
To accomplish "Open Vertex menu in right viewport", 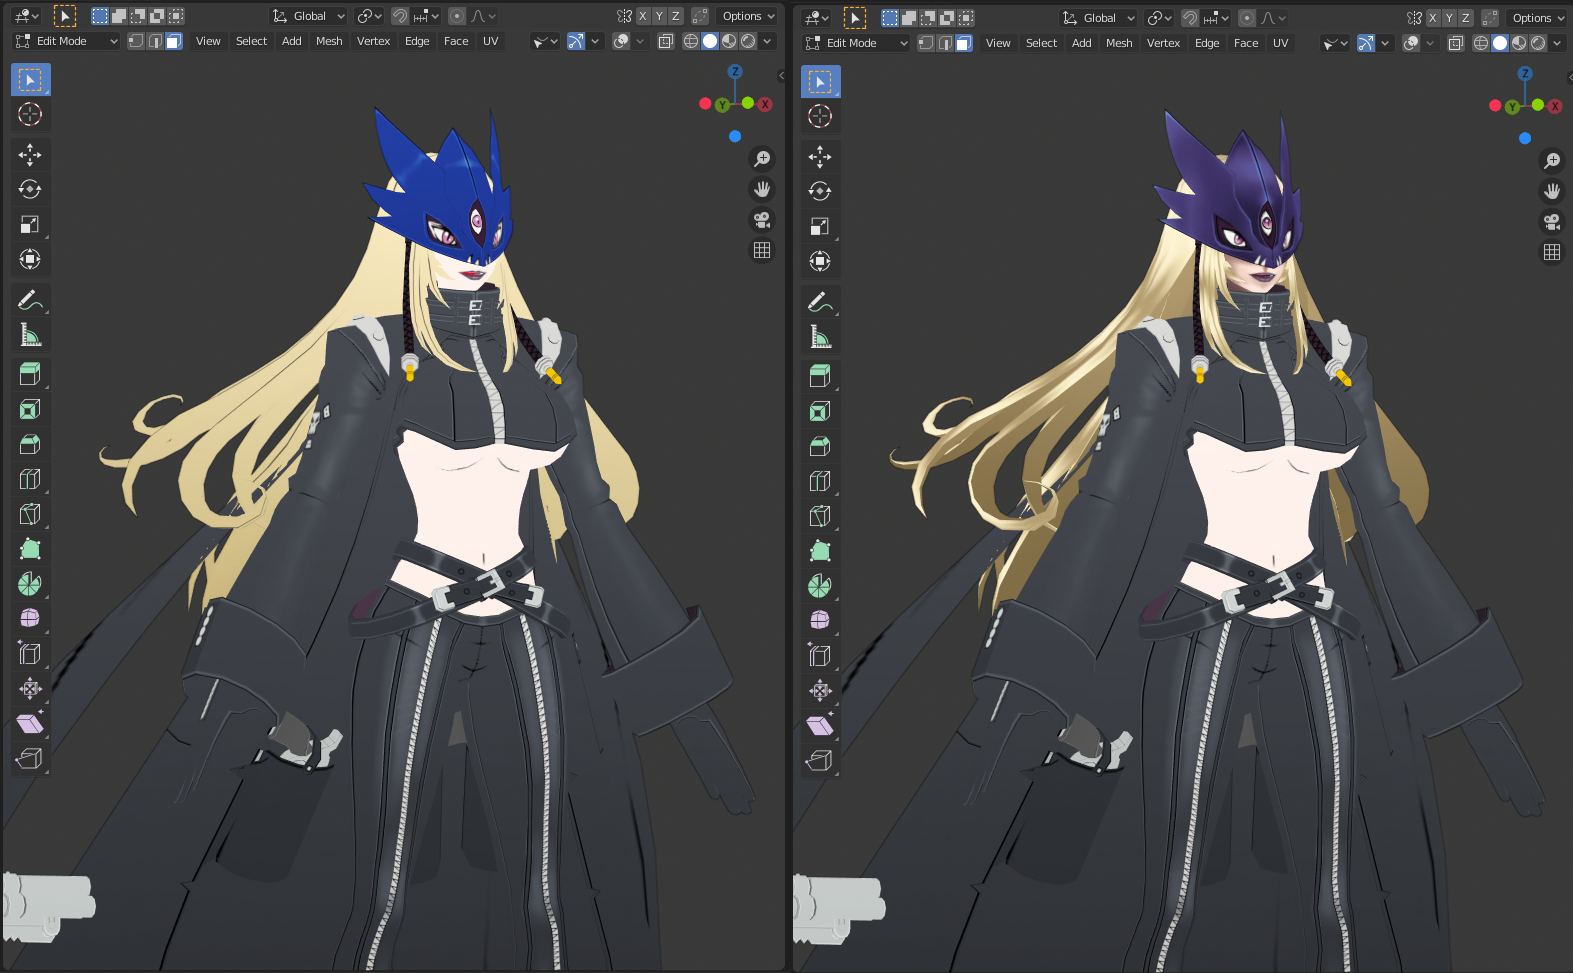I will point(1163,43).
